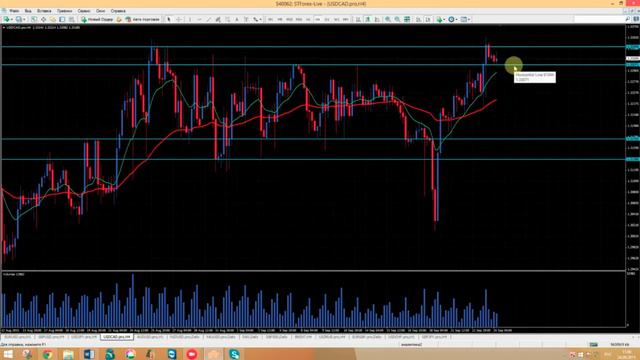Image resolution: width=640 pixels, height=360 pixels.
Task: Open TeamViewer from taskbar
Action: pyautogui.click(x=172, y=354)
